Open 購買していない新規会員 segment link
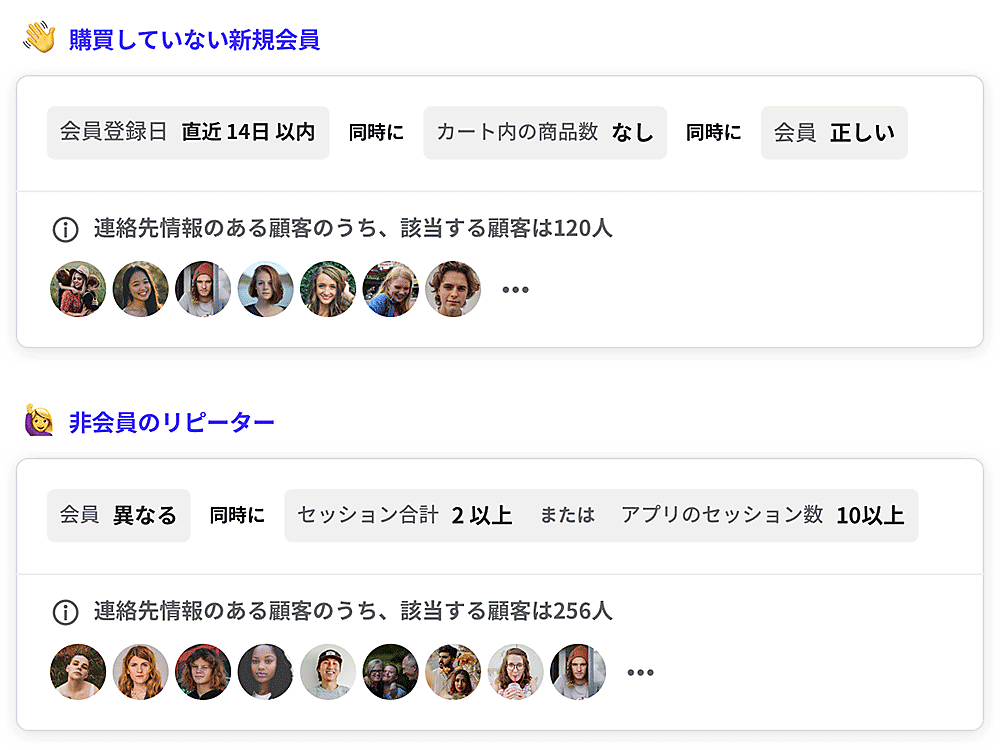Image resolution: width=1000 pixels, height=750 pixels. [194, 41]
